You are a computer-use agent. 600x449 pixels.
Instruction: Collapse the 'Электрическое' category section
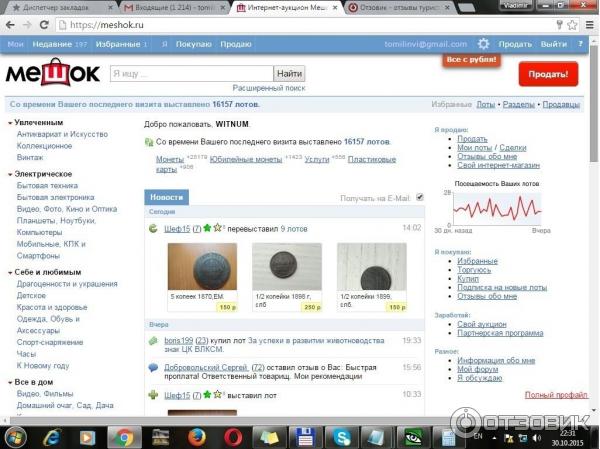tap(10, 174)
